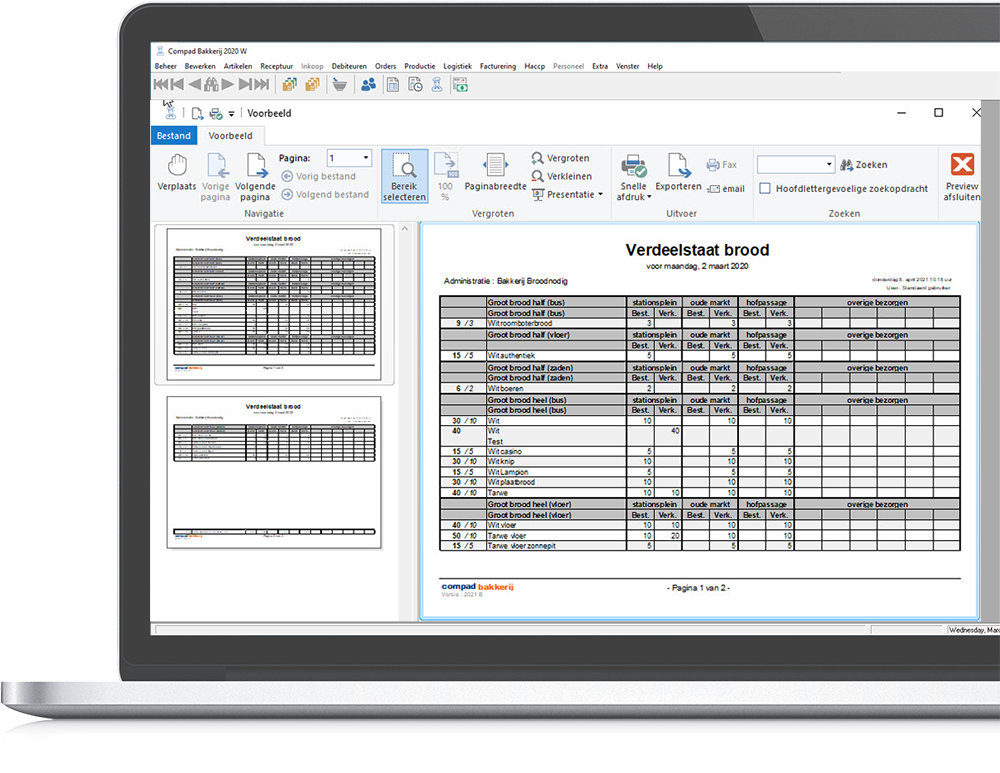Close preview with Preview afsluiten
Image resolution: width=1000 pixels, height=773 pixels.
pos(962,177)
